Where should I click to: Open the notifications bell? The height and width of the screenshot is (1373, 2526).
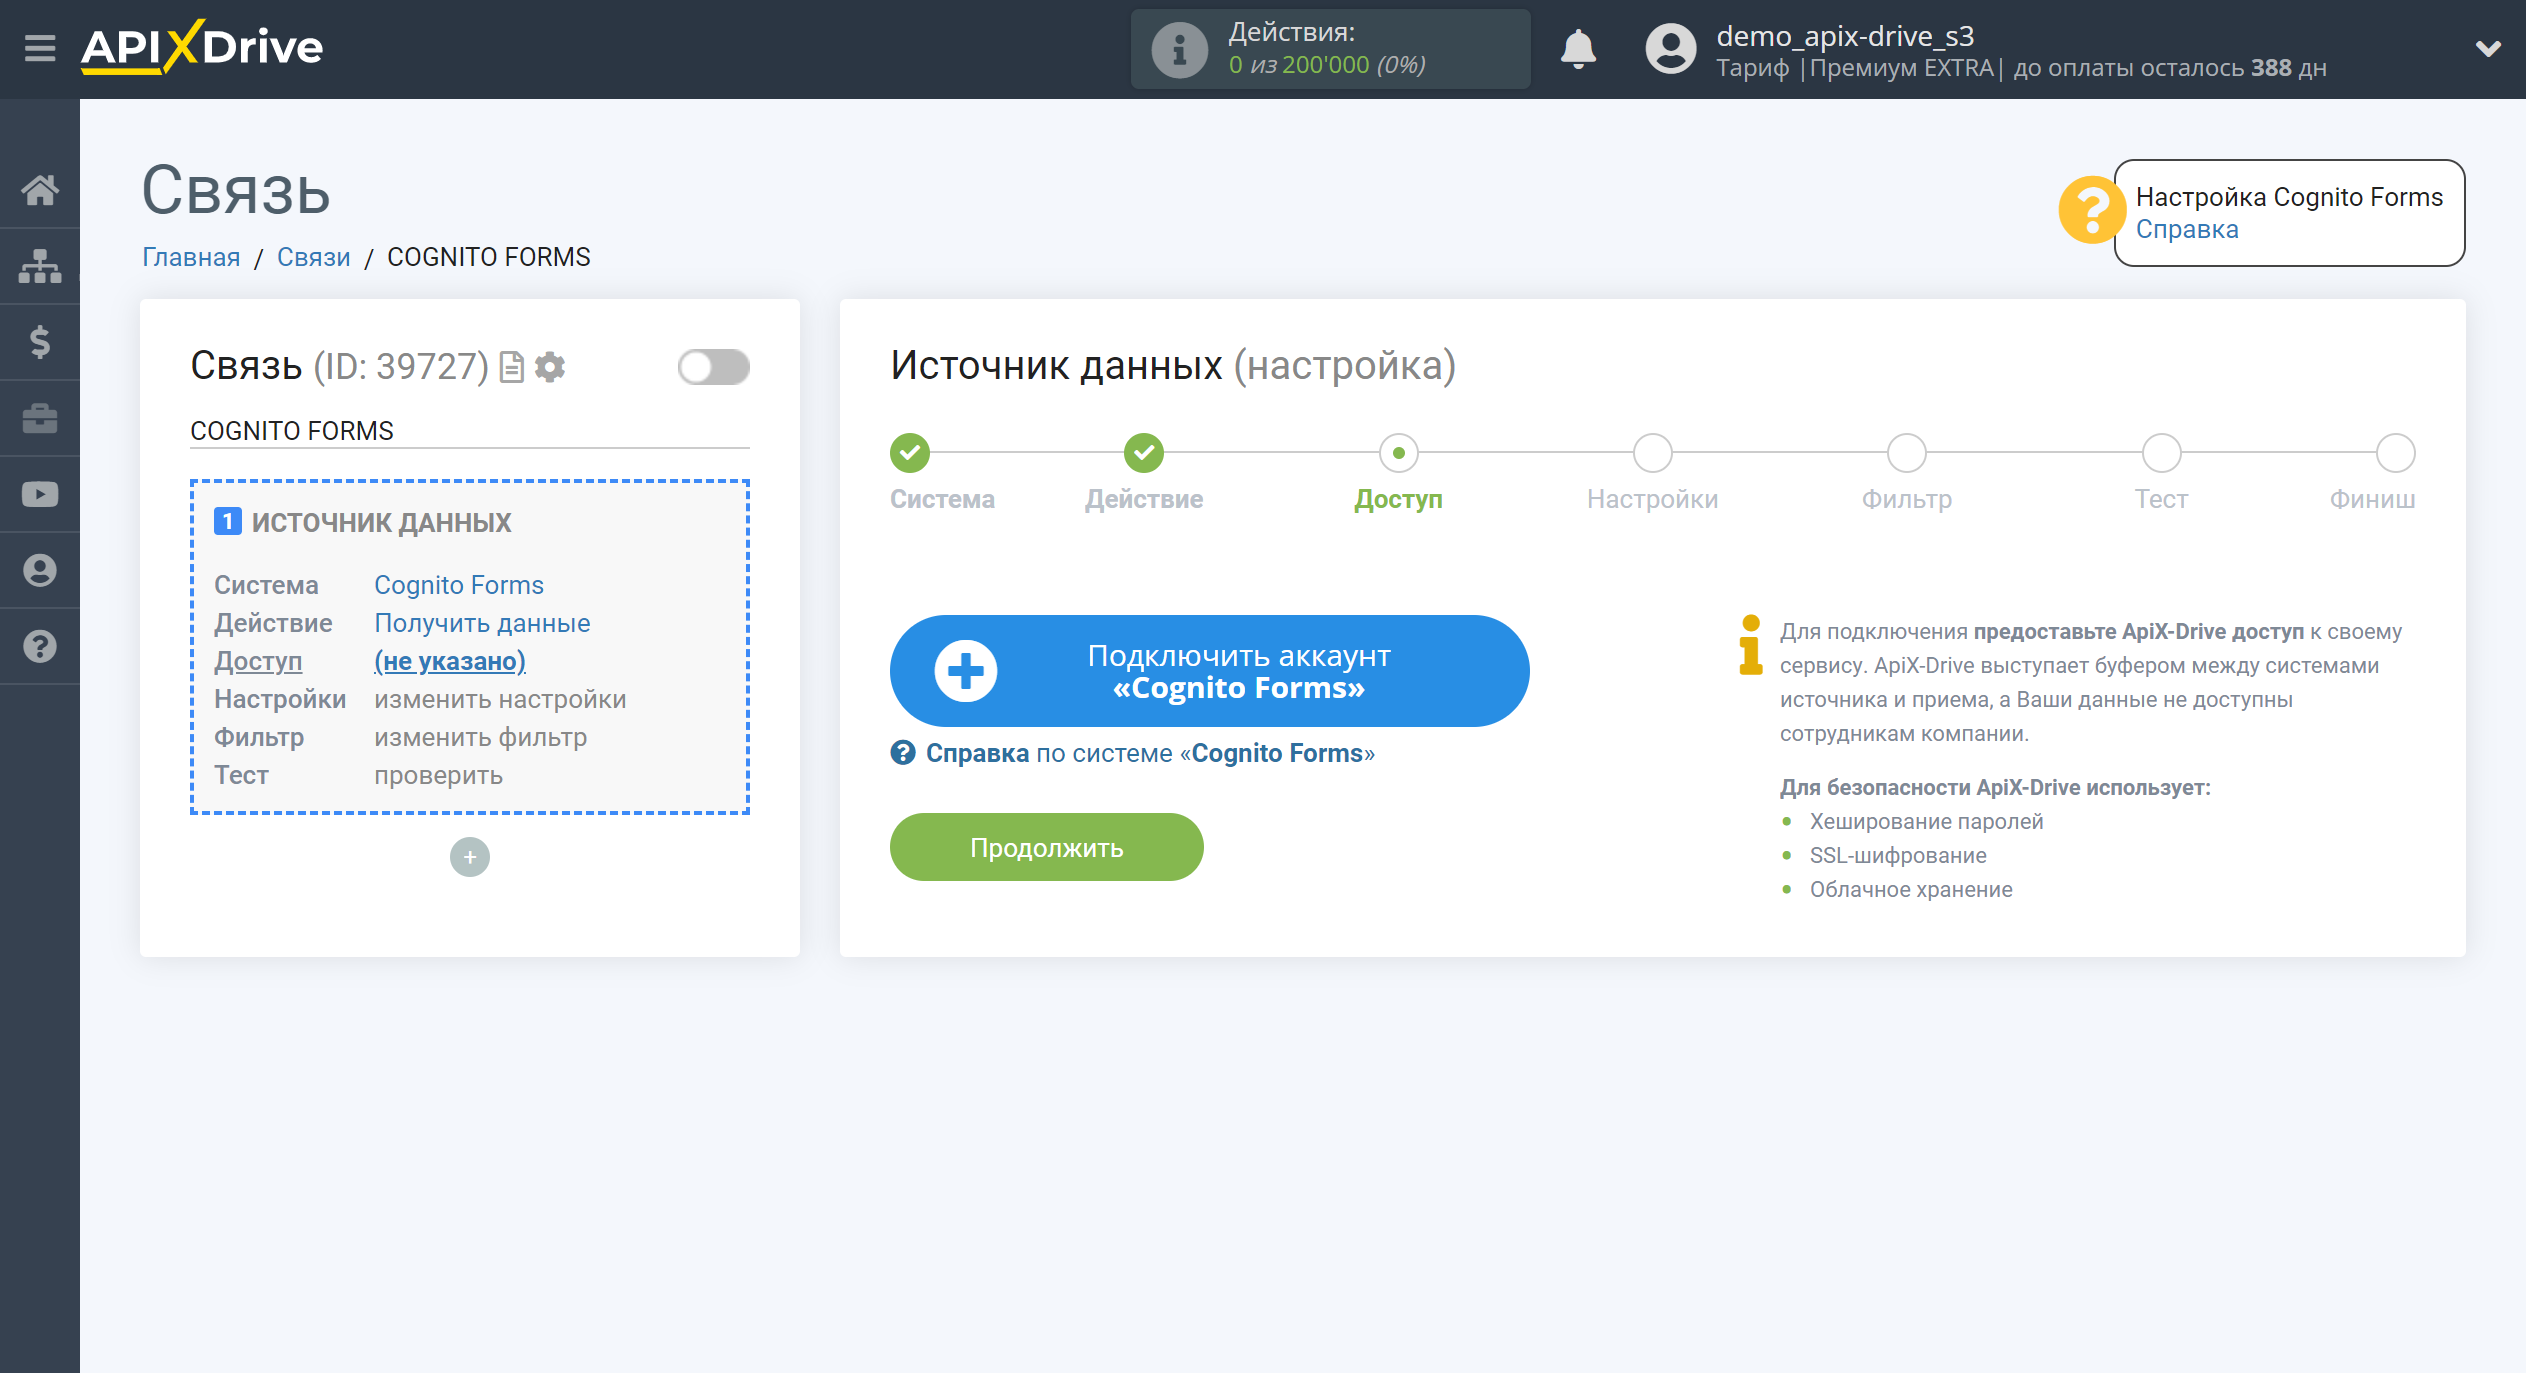point(1578,49)
